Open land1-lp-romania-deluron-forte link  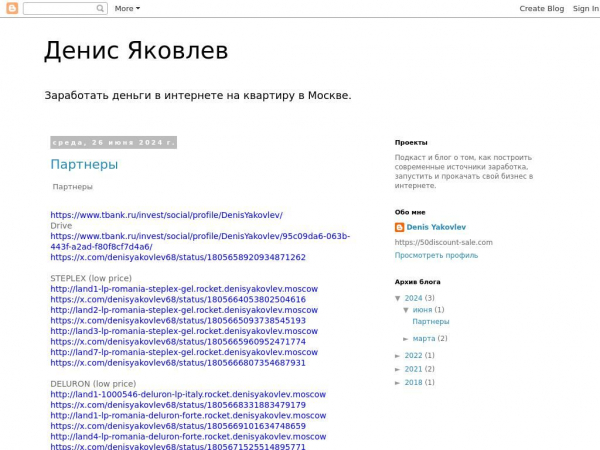tap(188, 416)
